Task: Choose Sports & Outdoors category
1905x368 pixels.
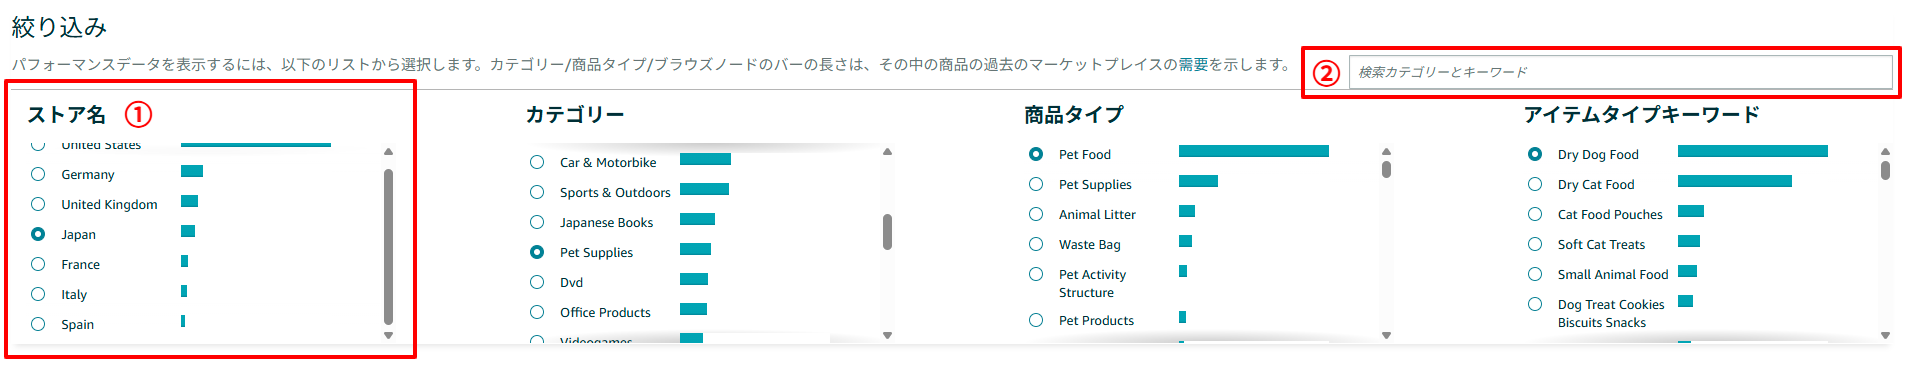Action: click(x=537, y=192)
